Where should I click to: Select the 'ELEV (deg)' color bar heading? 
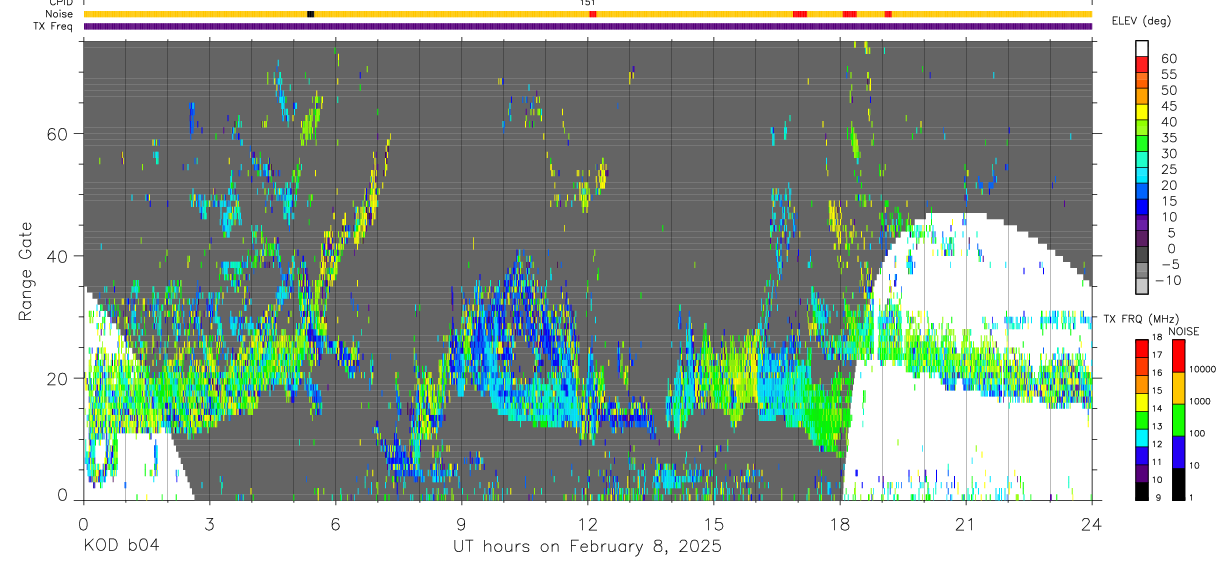pyautogui.click(x=1140, y=20)
